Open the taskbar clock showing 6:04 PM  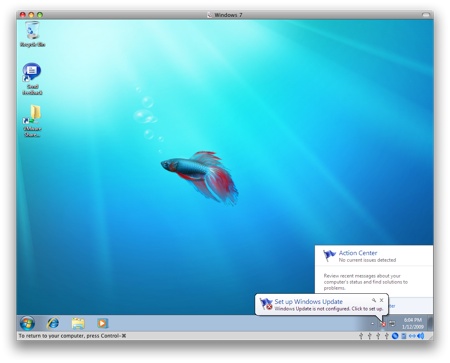[x=413, y=323]
